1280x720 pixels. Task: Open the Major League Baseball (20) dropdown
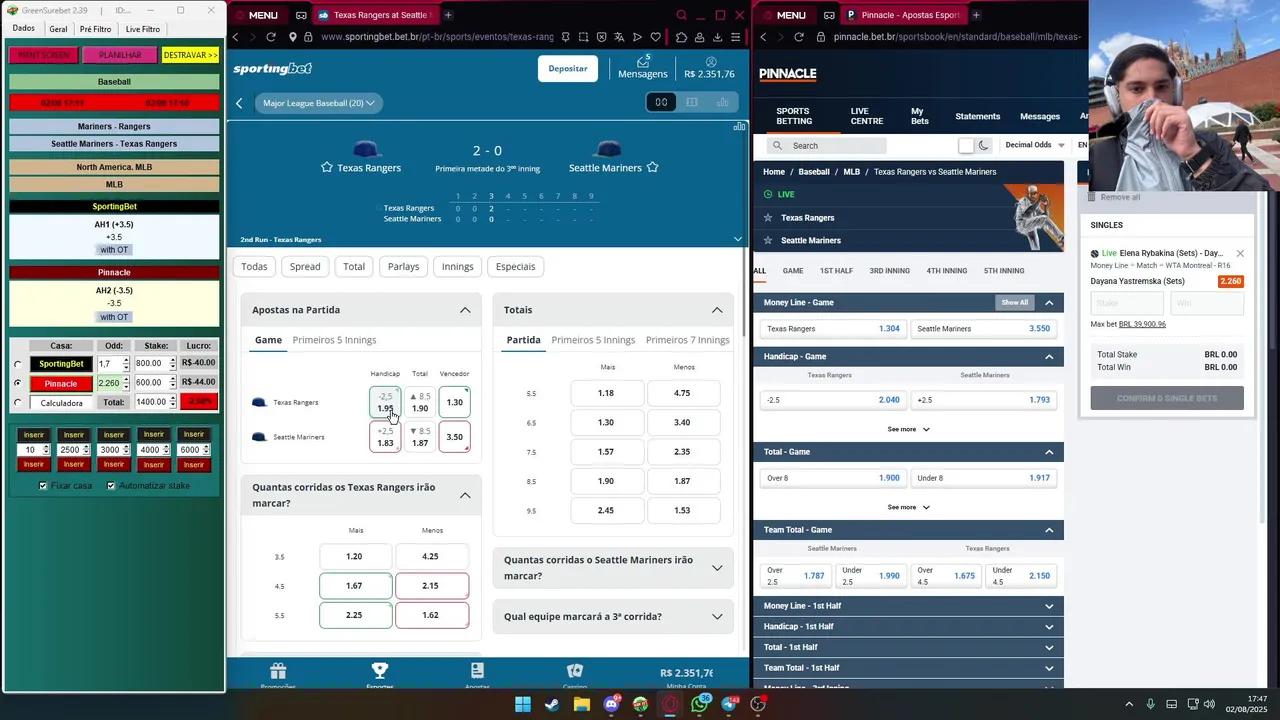318,103
